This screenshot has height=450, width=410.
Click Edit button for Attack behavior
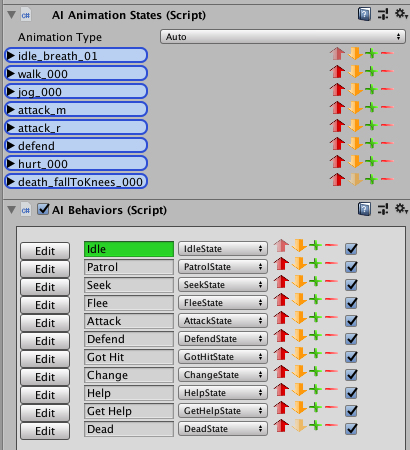45,323
